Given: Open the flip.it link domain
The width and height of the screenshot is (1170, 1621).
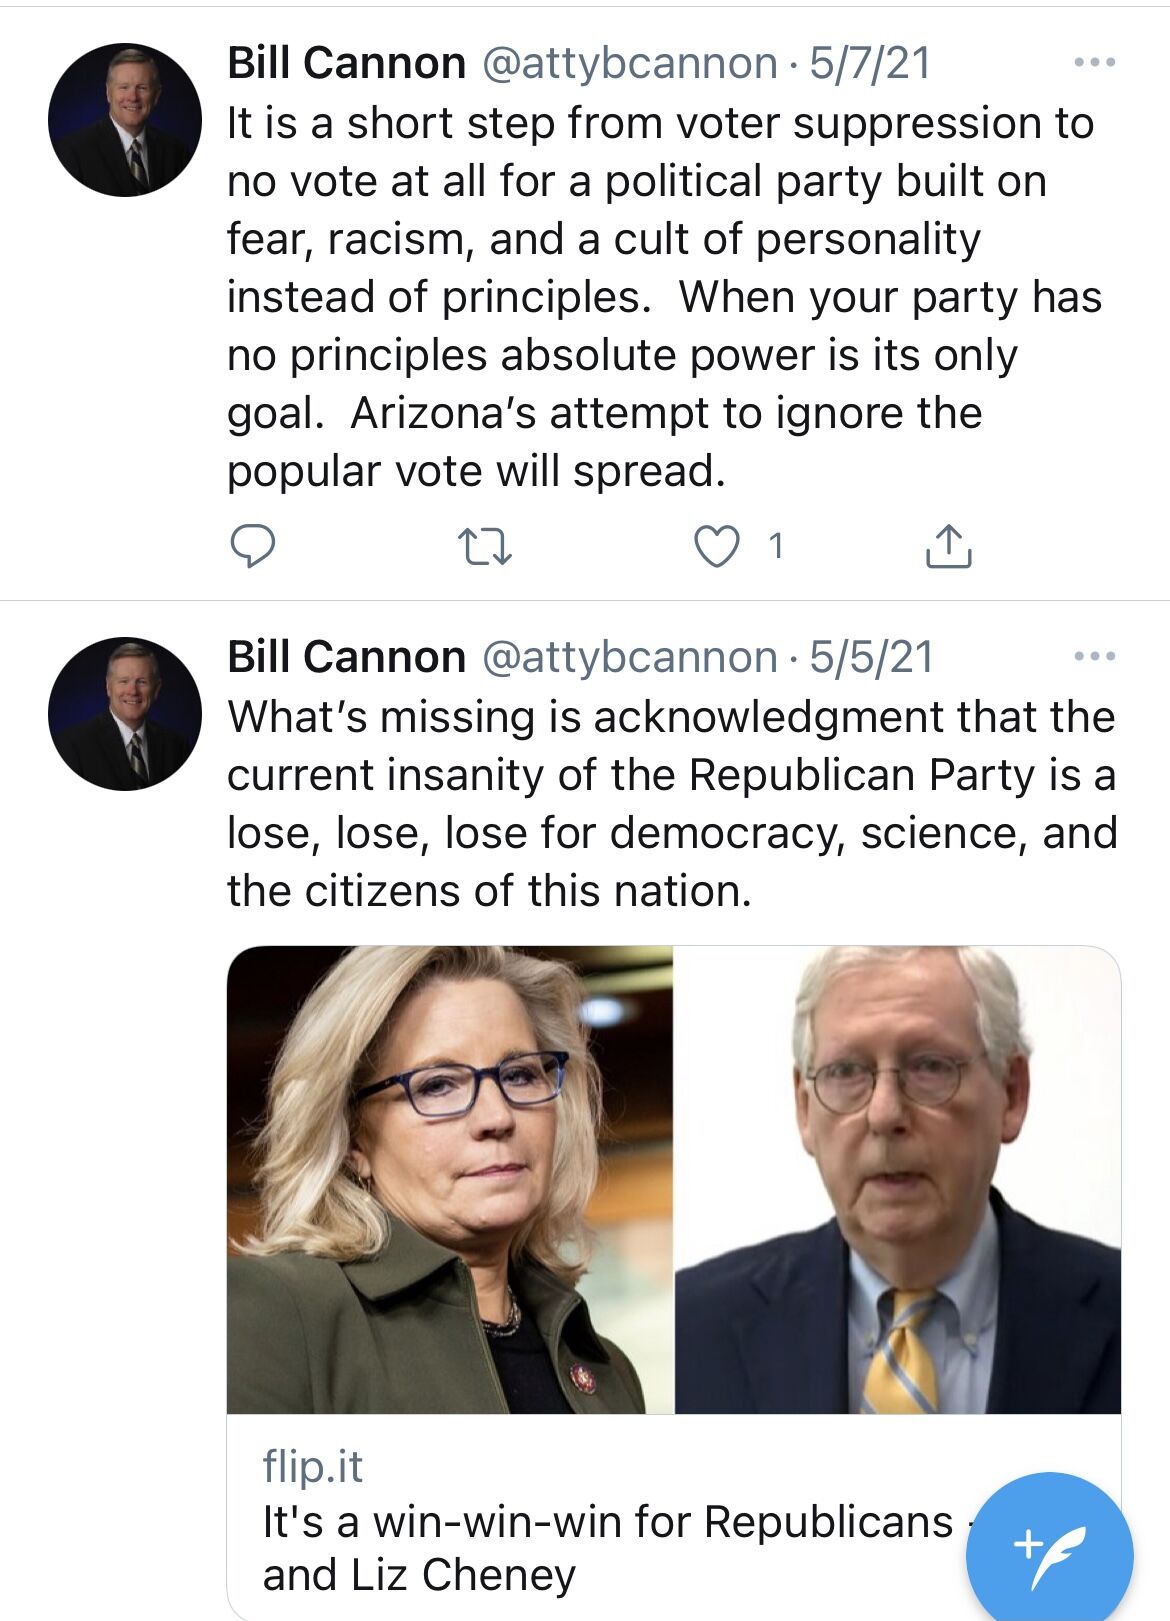Looking at the screenshot, I should pyautogui.click(x=312, y=1466).
